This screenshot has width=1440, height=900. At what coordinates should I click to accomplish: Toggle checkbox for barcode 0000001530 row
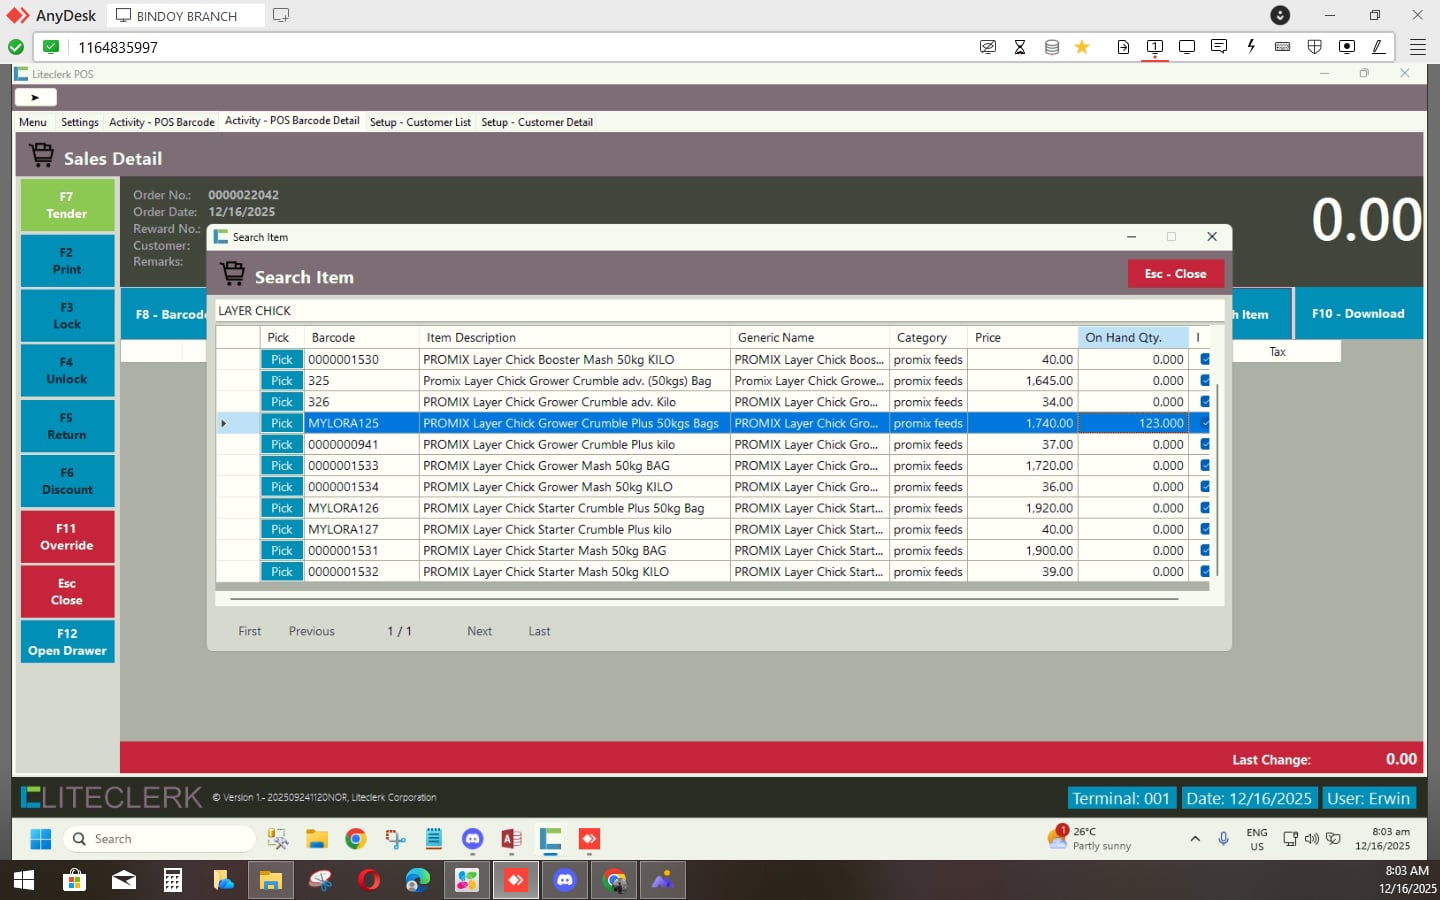(1204, 360)
